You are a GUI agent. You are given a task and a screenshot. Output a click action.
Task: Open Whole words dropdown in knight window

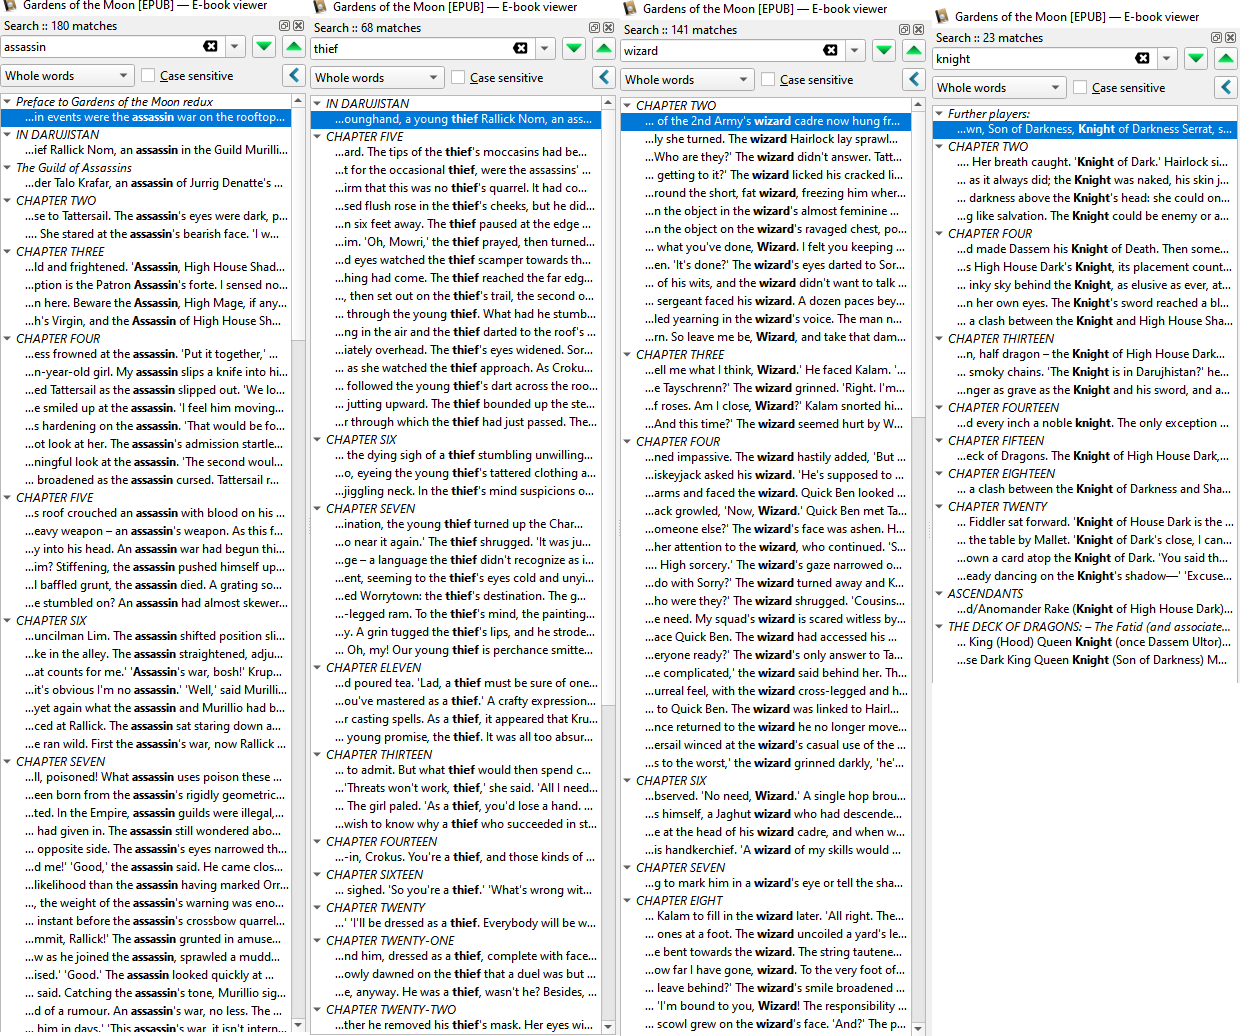[x=1000, y=87]
